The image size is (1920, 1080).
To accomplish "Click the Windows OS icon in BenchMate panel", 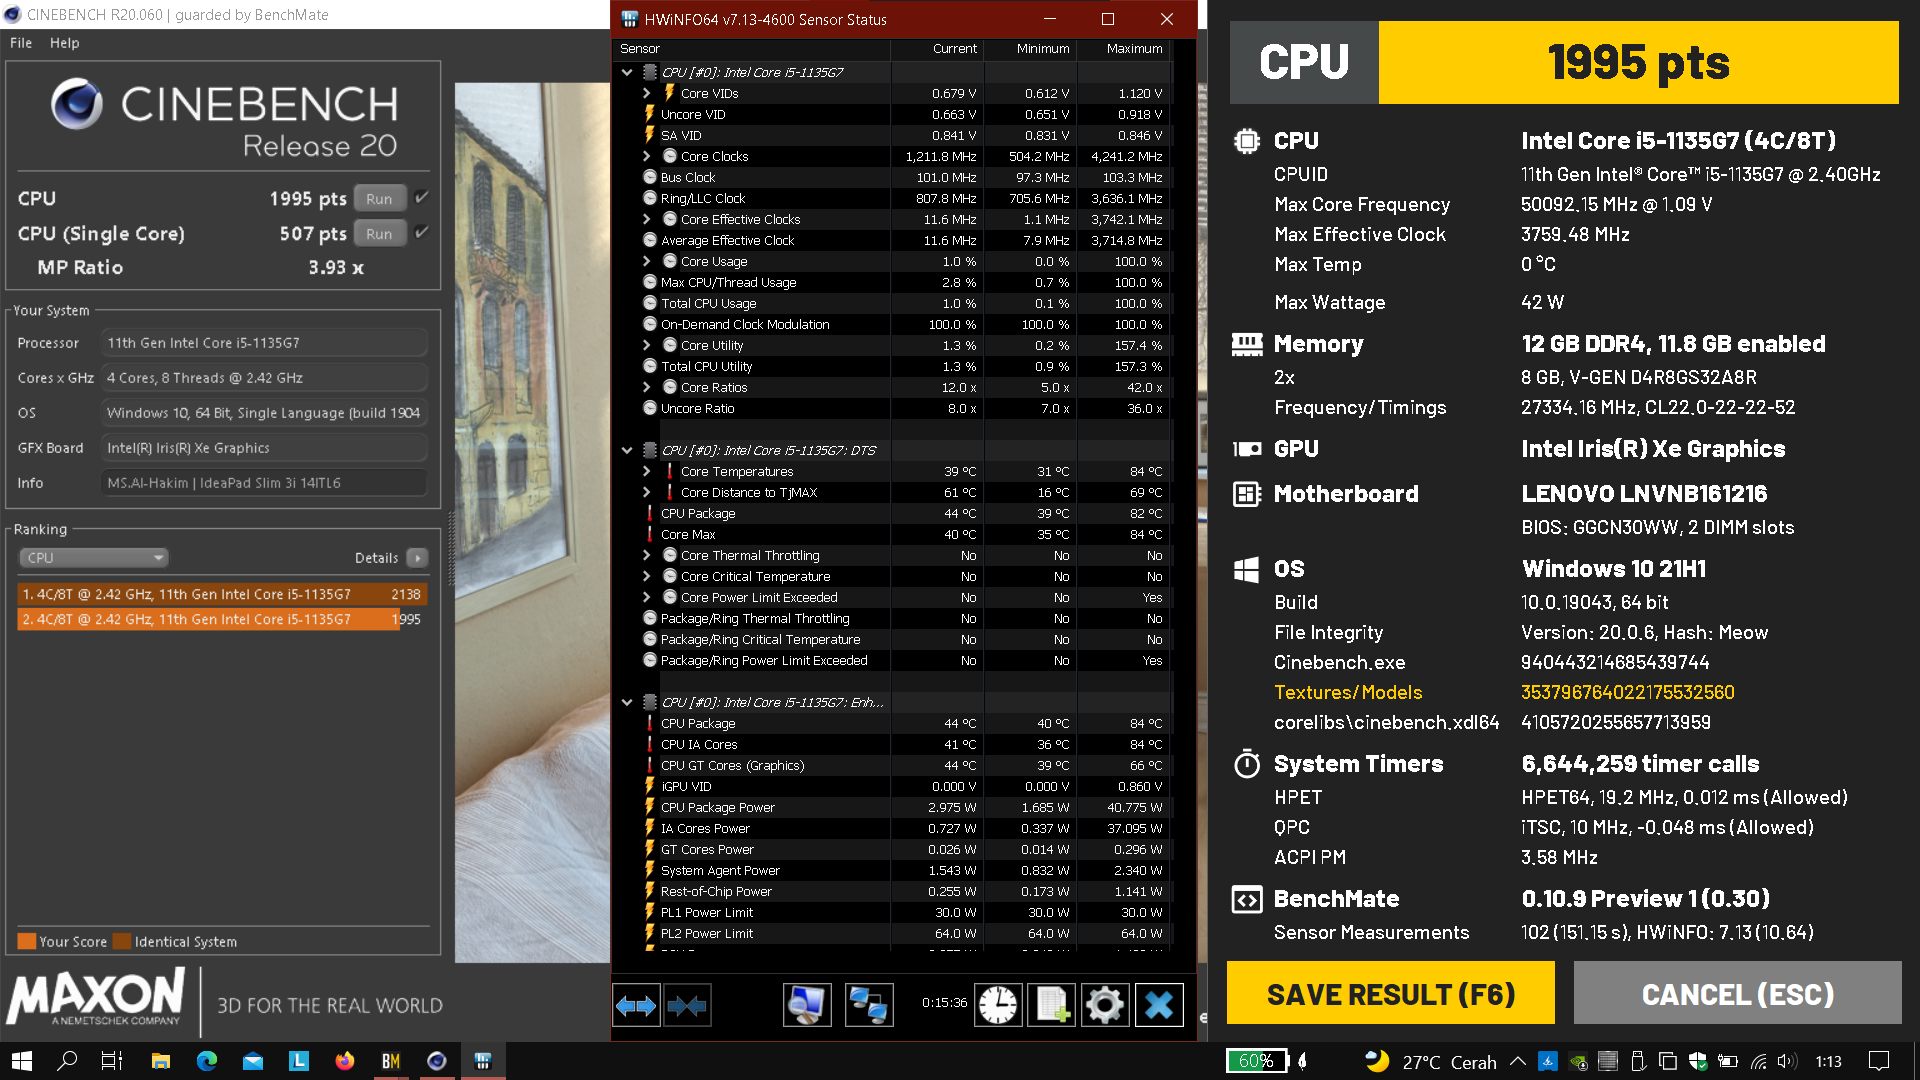I will click(1247, 570).
